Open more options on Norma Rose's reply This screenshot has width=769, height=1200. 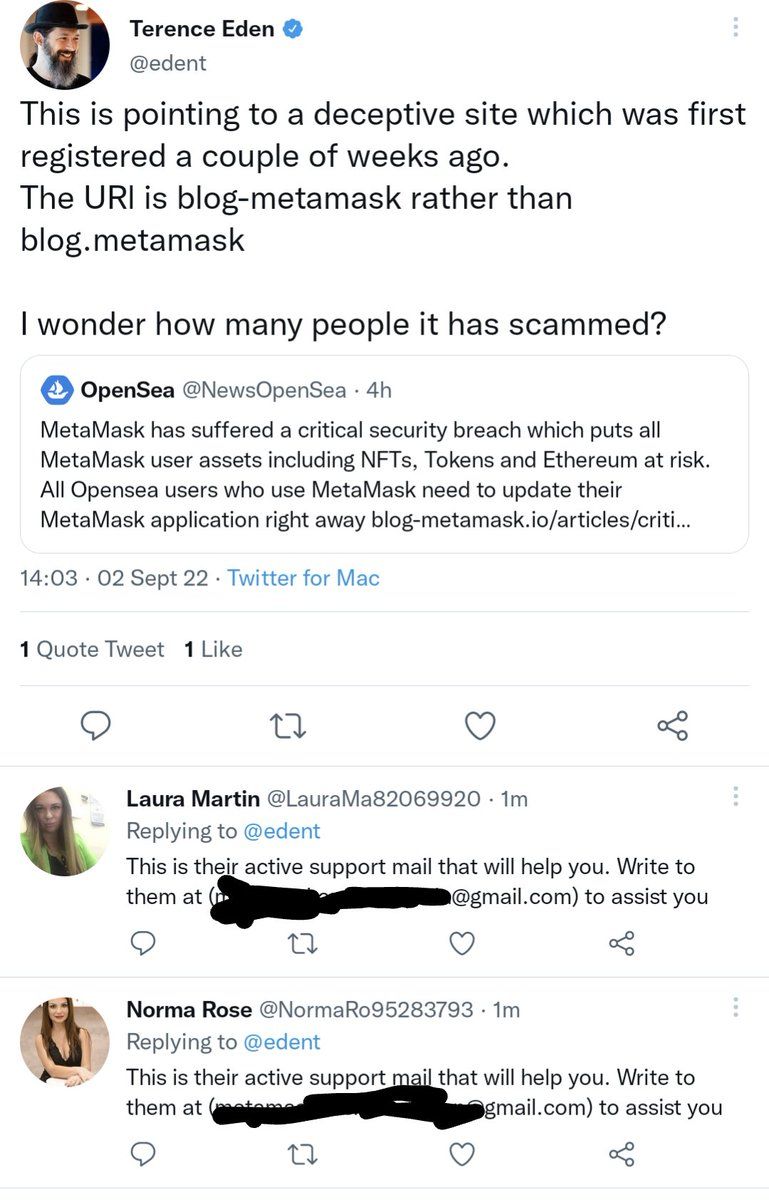(736, 1007)
